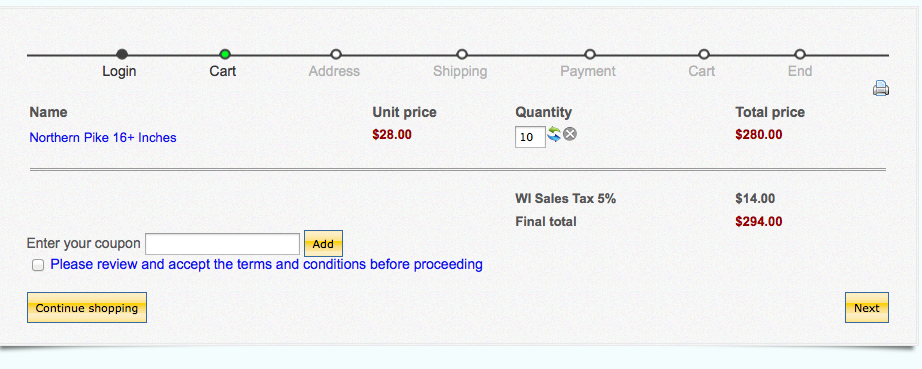This screenshot has height=369, width=922.
Task: Refresh the quantity with the green arrows icon
Action: tap(554, 134)
